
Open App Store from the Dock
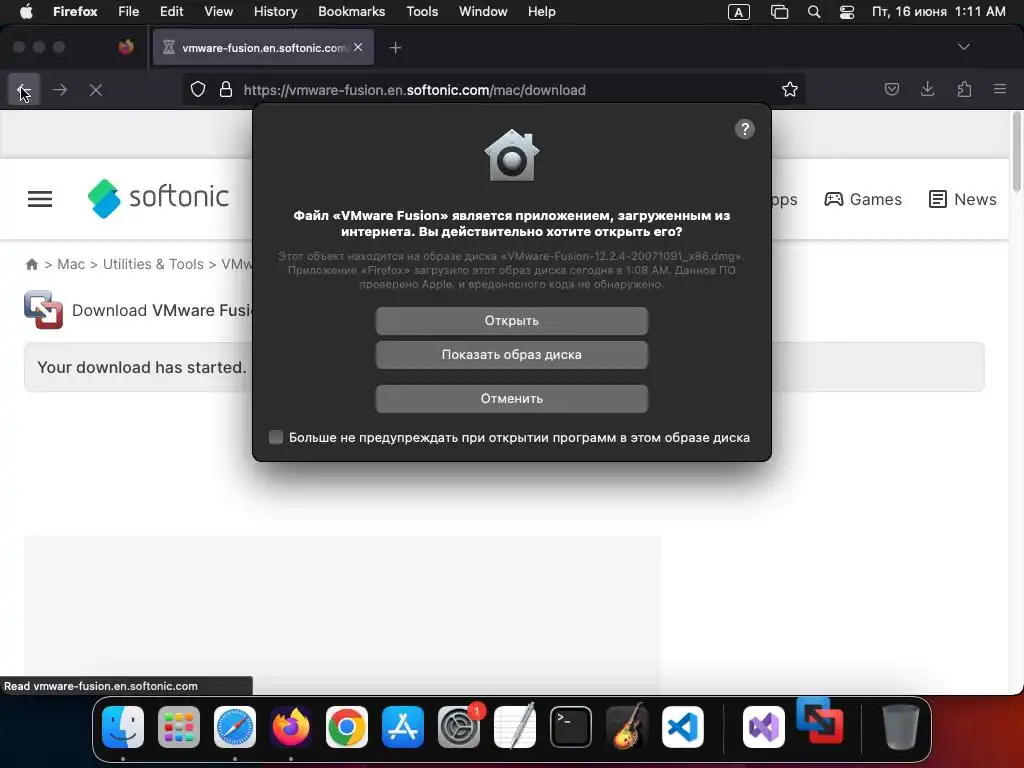coord(403,727)
